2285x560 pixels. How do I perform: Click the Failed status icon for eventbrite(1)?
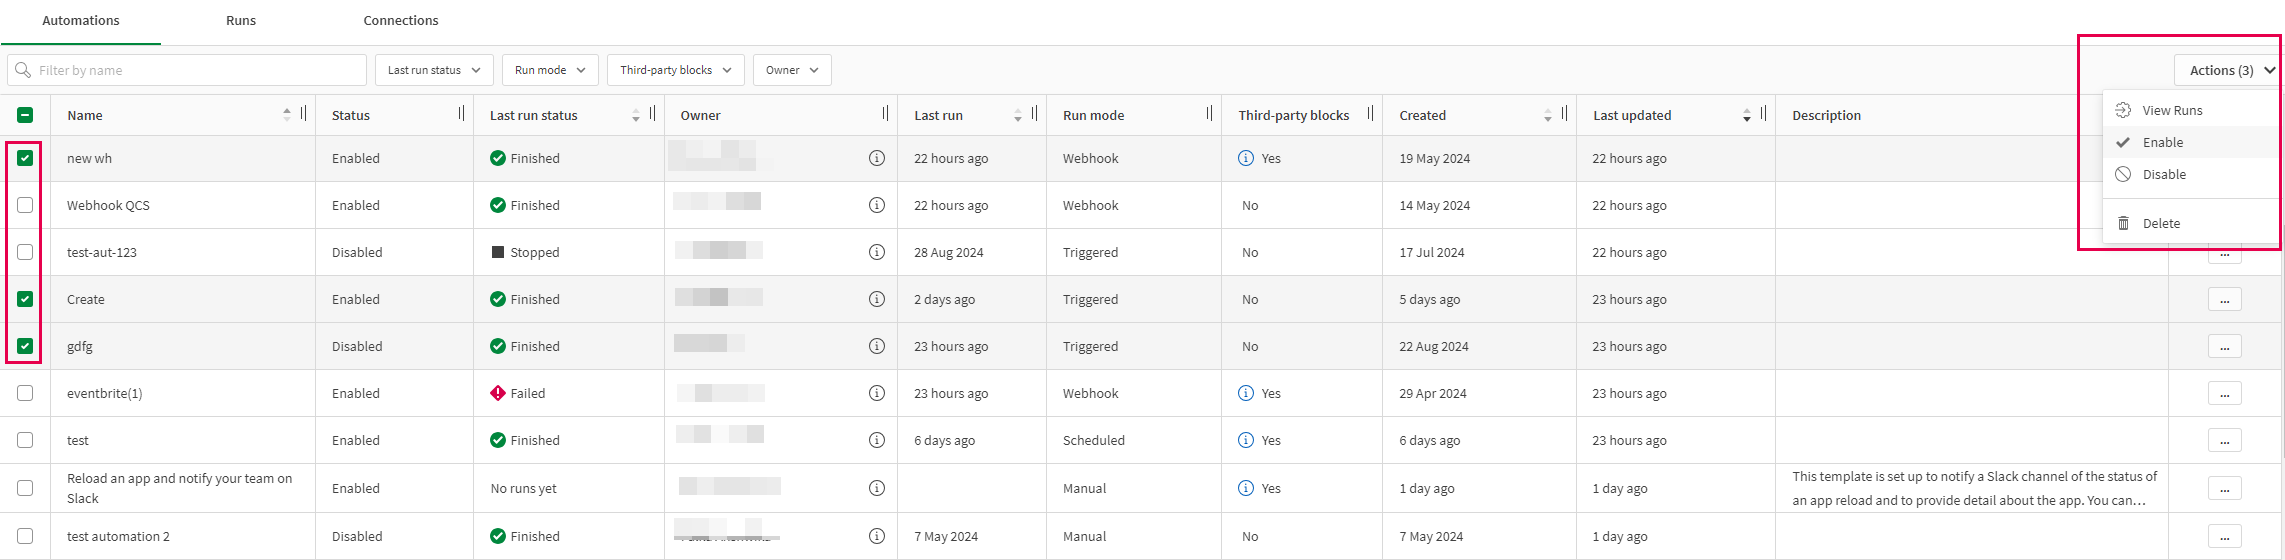coord(498,393)
